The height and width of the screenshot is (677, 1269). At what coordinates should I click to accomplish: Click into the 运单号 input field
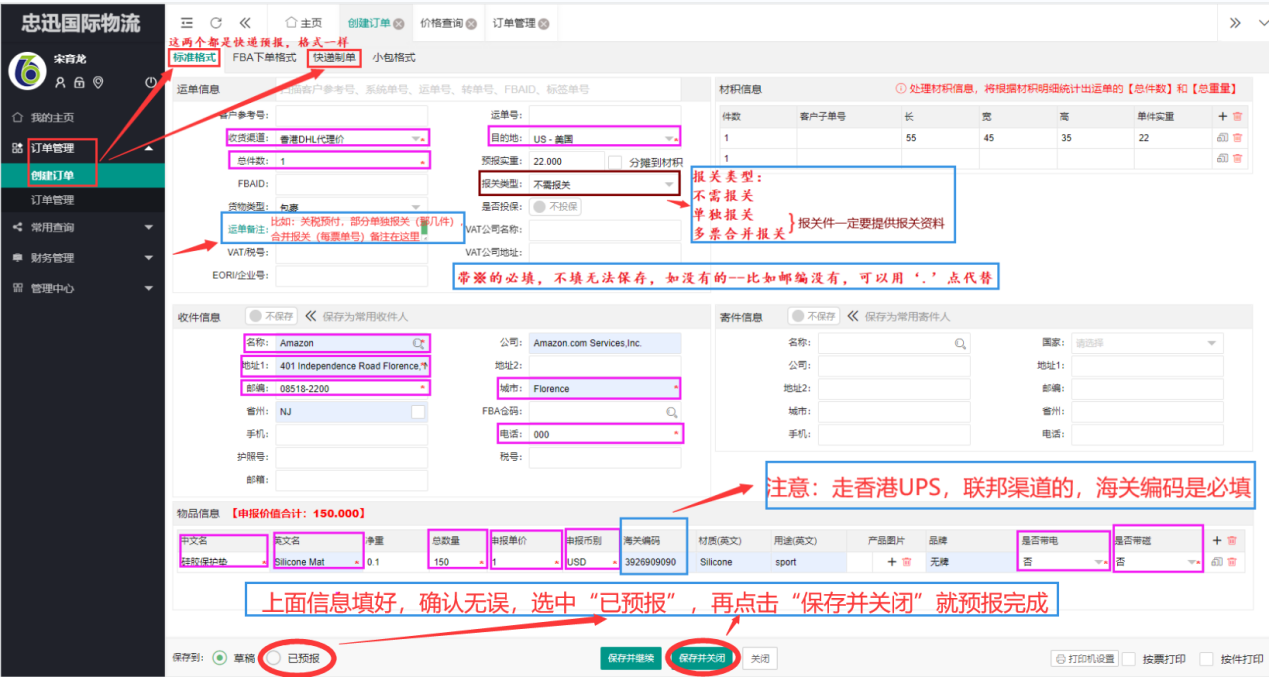tap(605, 115)
